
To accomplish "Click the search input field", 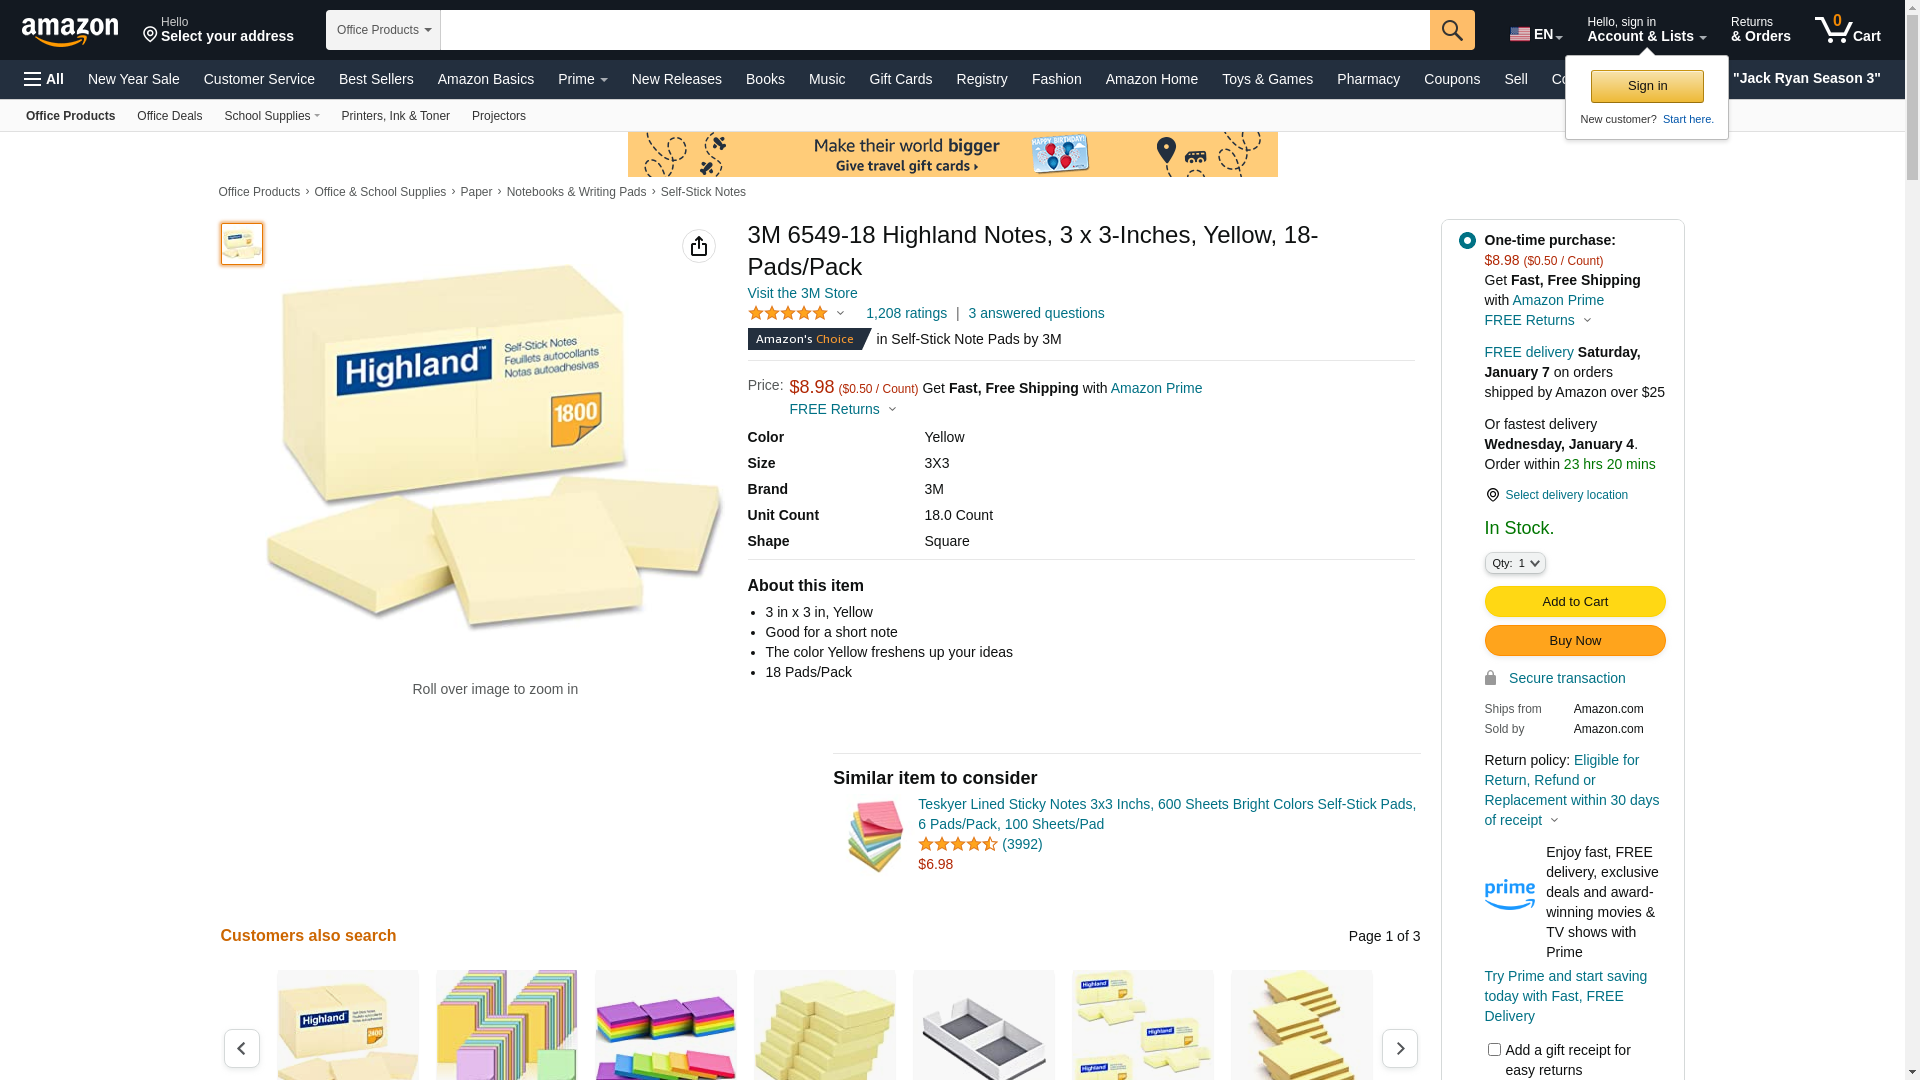I will pos(935,30).
